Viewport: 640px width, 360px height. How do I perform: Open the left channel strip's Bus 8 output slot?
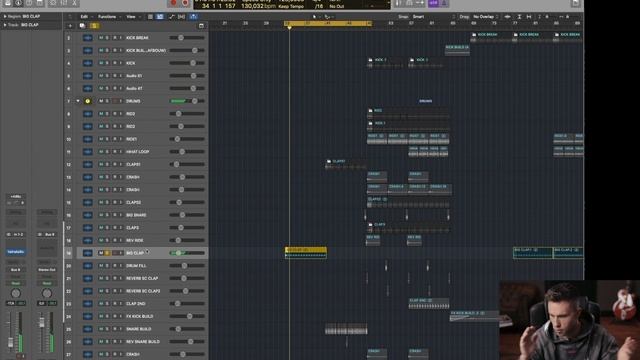(x=16, y=270)
